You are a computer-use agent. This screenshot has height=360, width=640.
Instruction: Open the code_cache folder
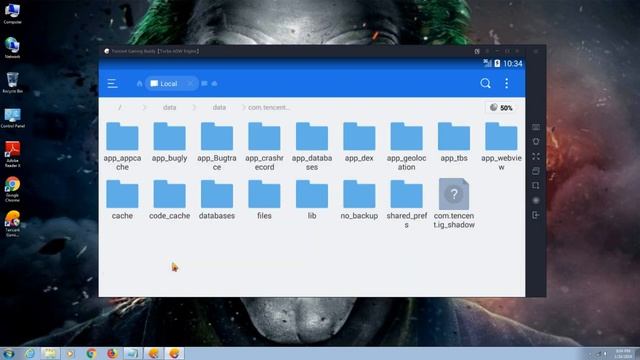(x=169, y=200)
